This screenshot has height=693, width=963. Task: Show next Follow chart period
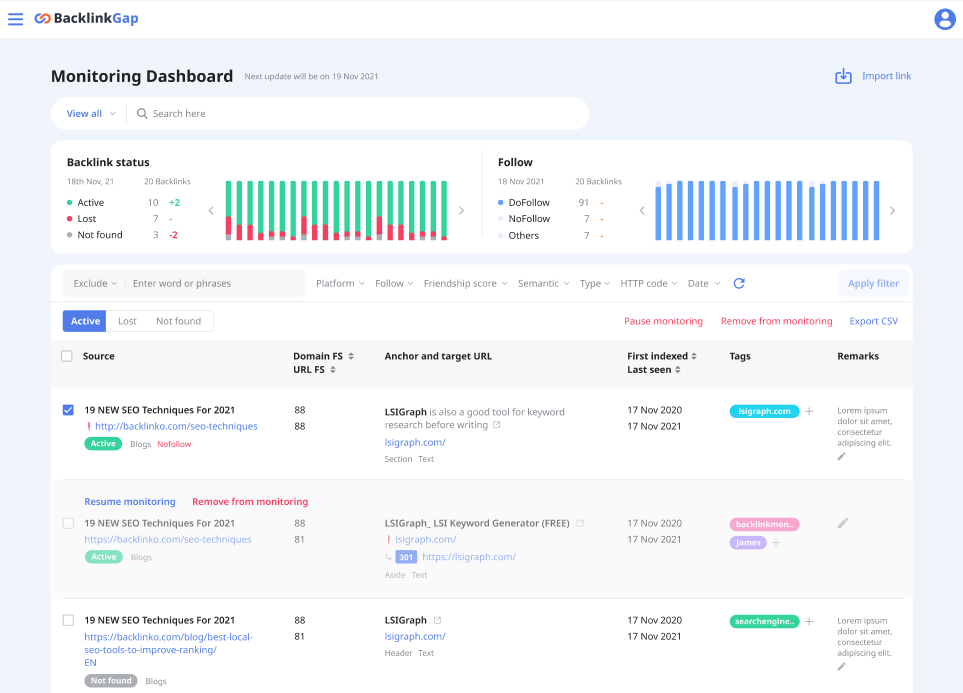tap(892, 211)
